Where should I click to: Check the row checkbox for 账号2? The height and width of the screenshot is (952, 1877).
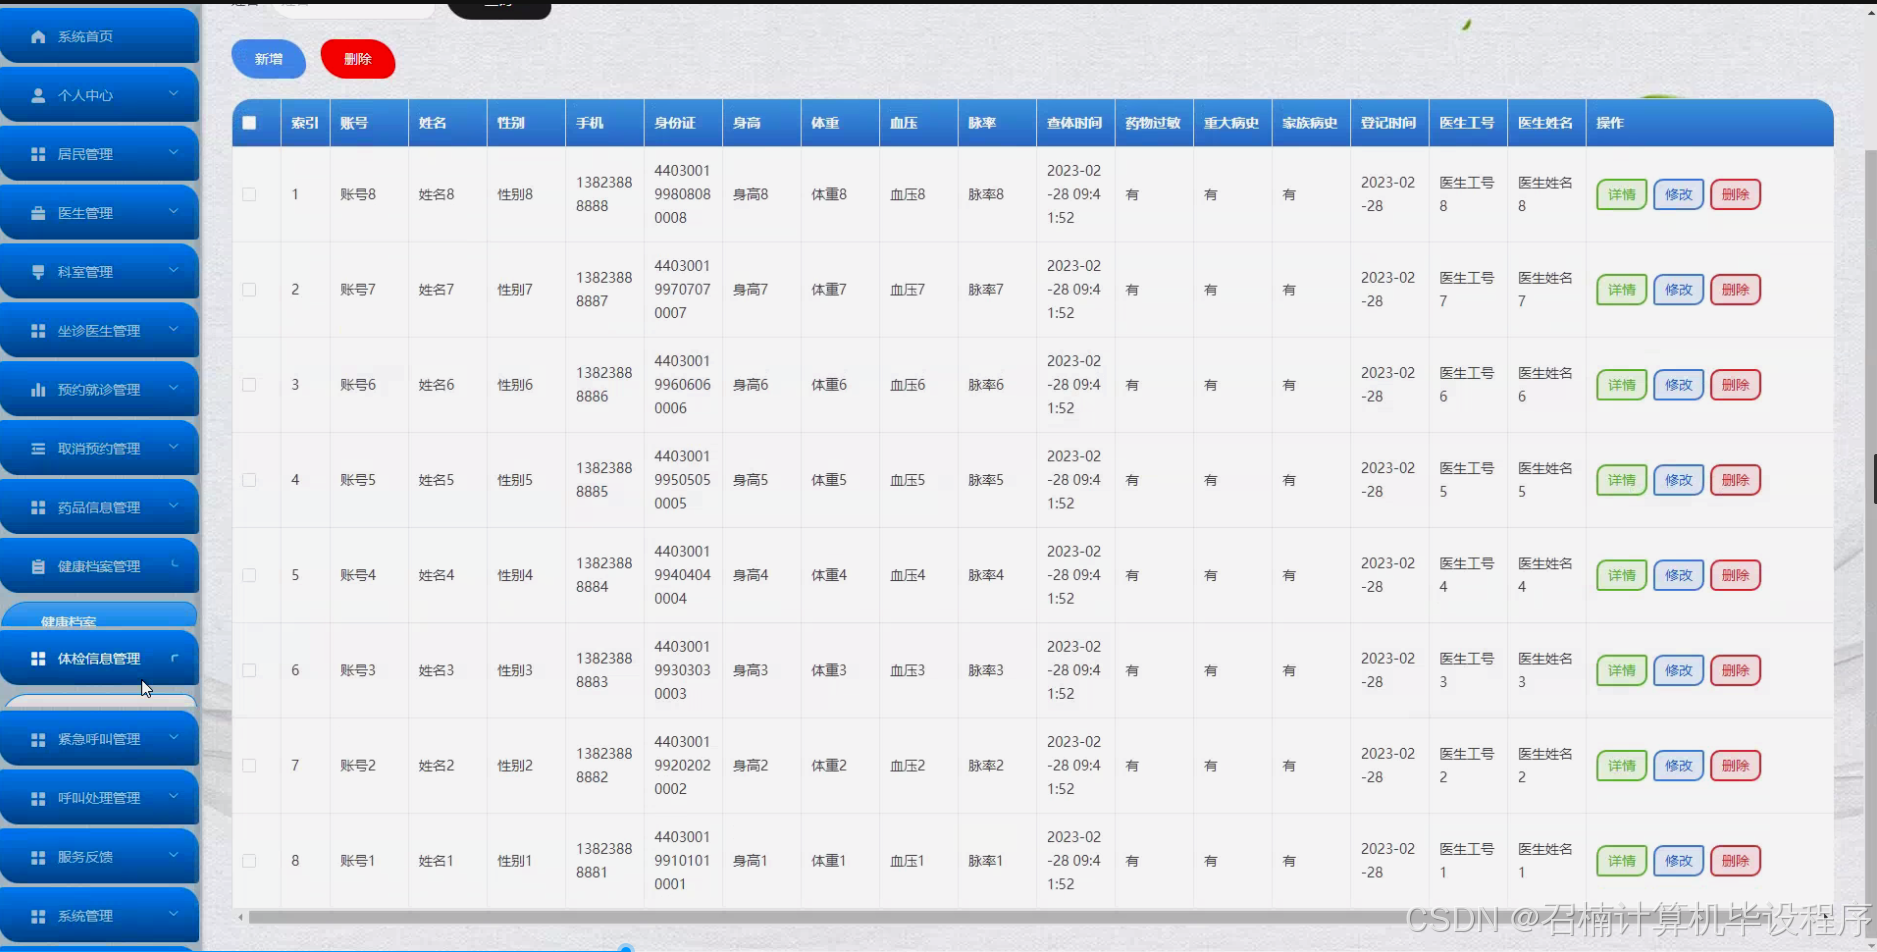(x=249, y=766)
